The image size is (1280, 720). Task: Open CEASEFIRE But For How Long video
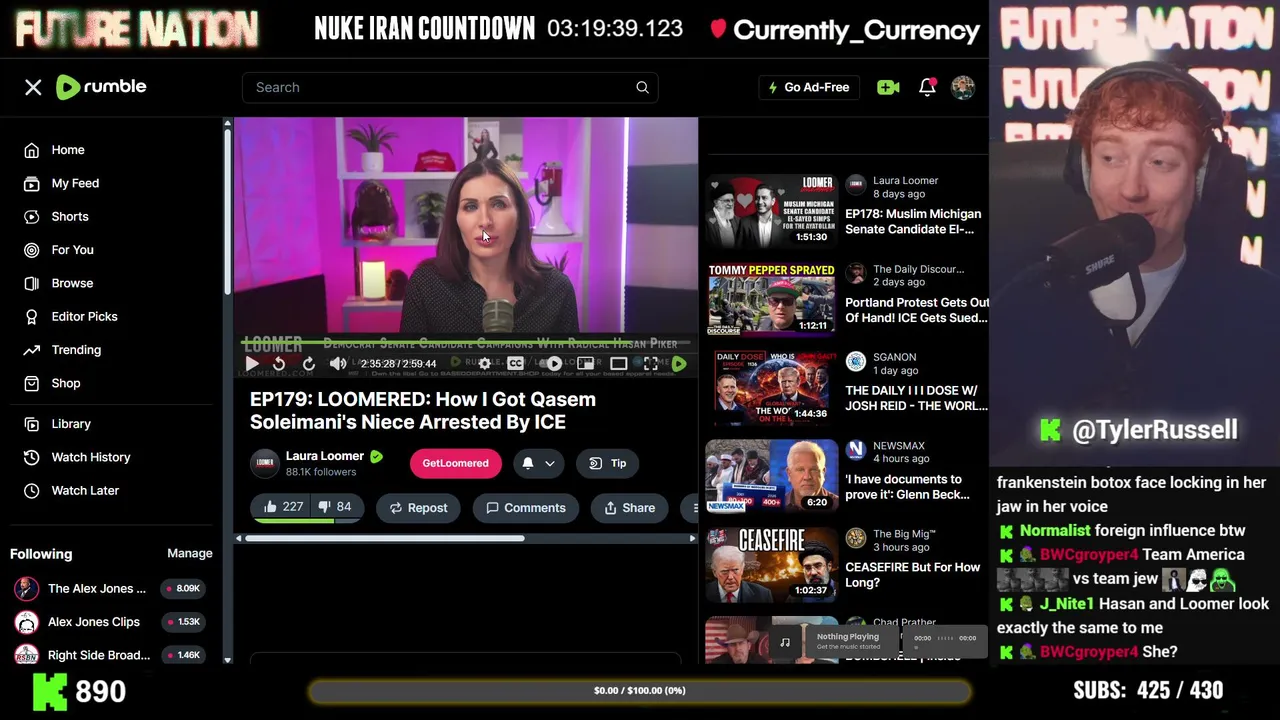click(x=912, y=575)
